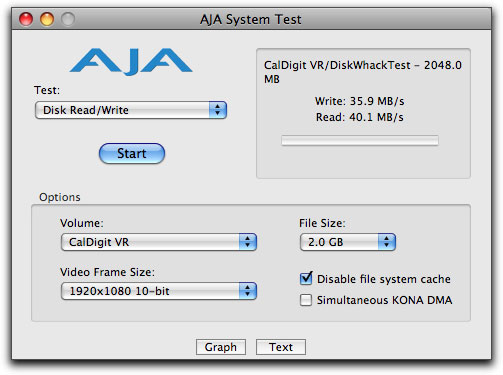Start the disk test
Screen dimensions: 503x375
pyautogui.click(x=132, y=154)
